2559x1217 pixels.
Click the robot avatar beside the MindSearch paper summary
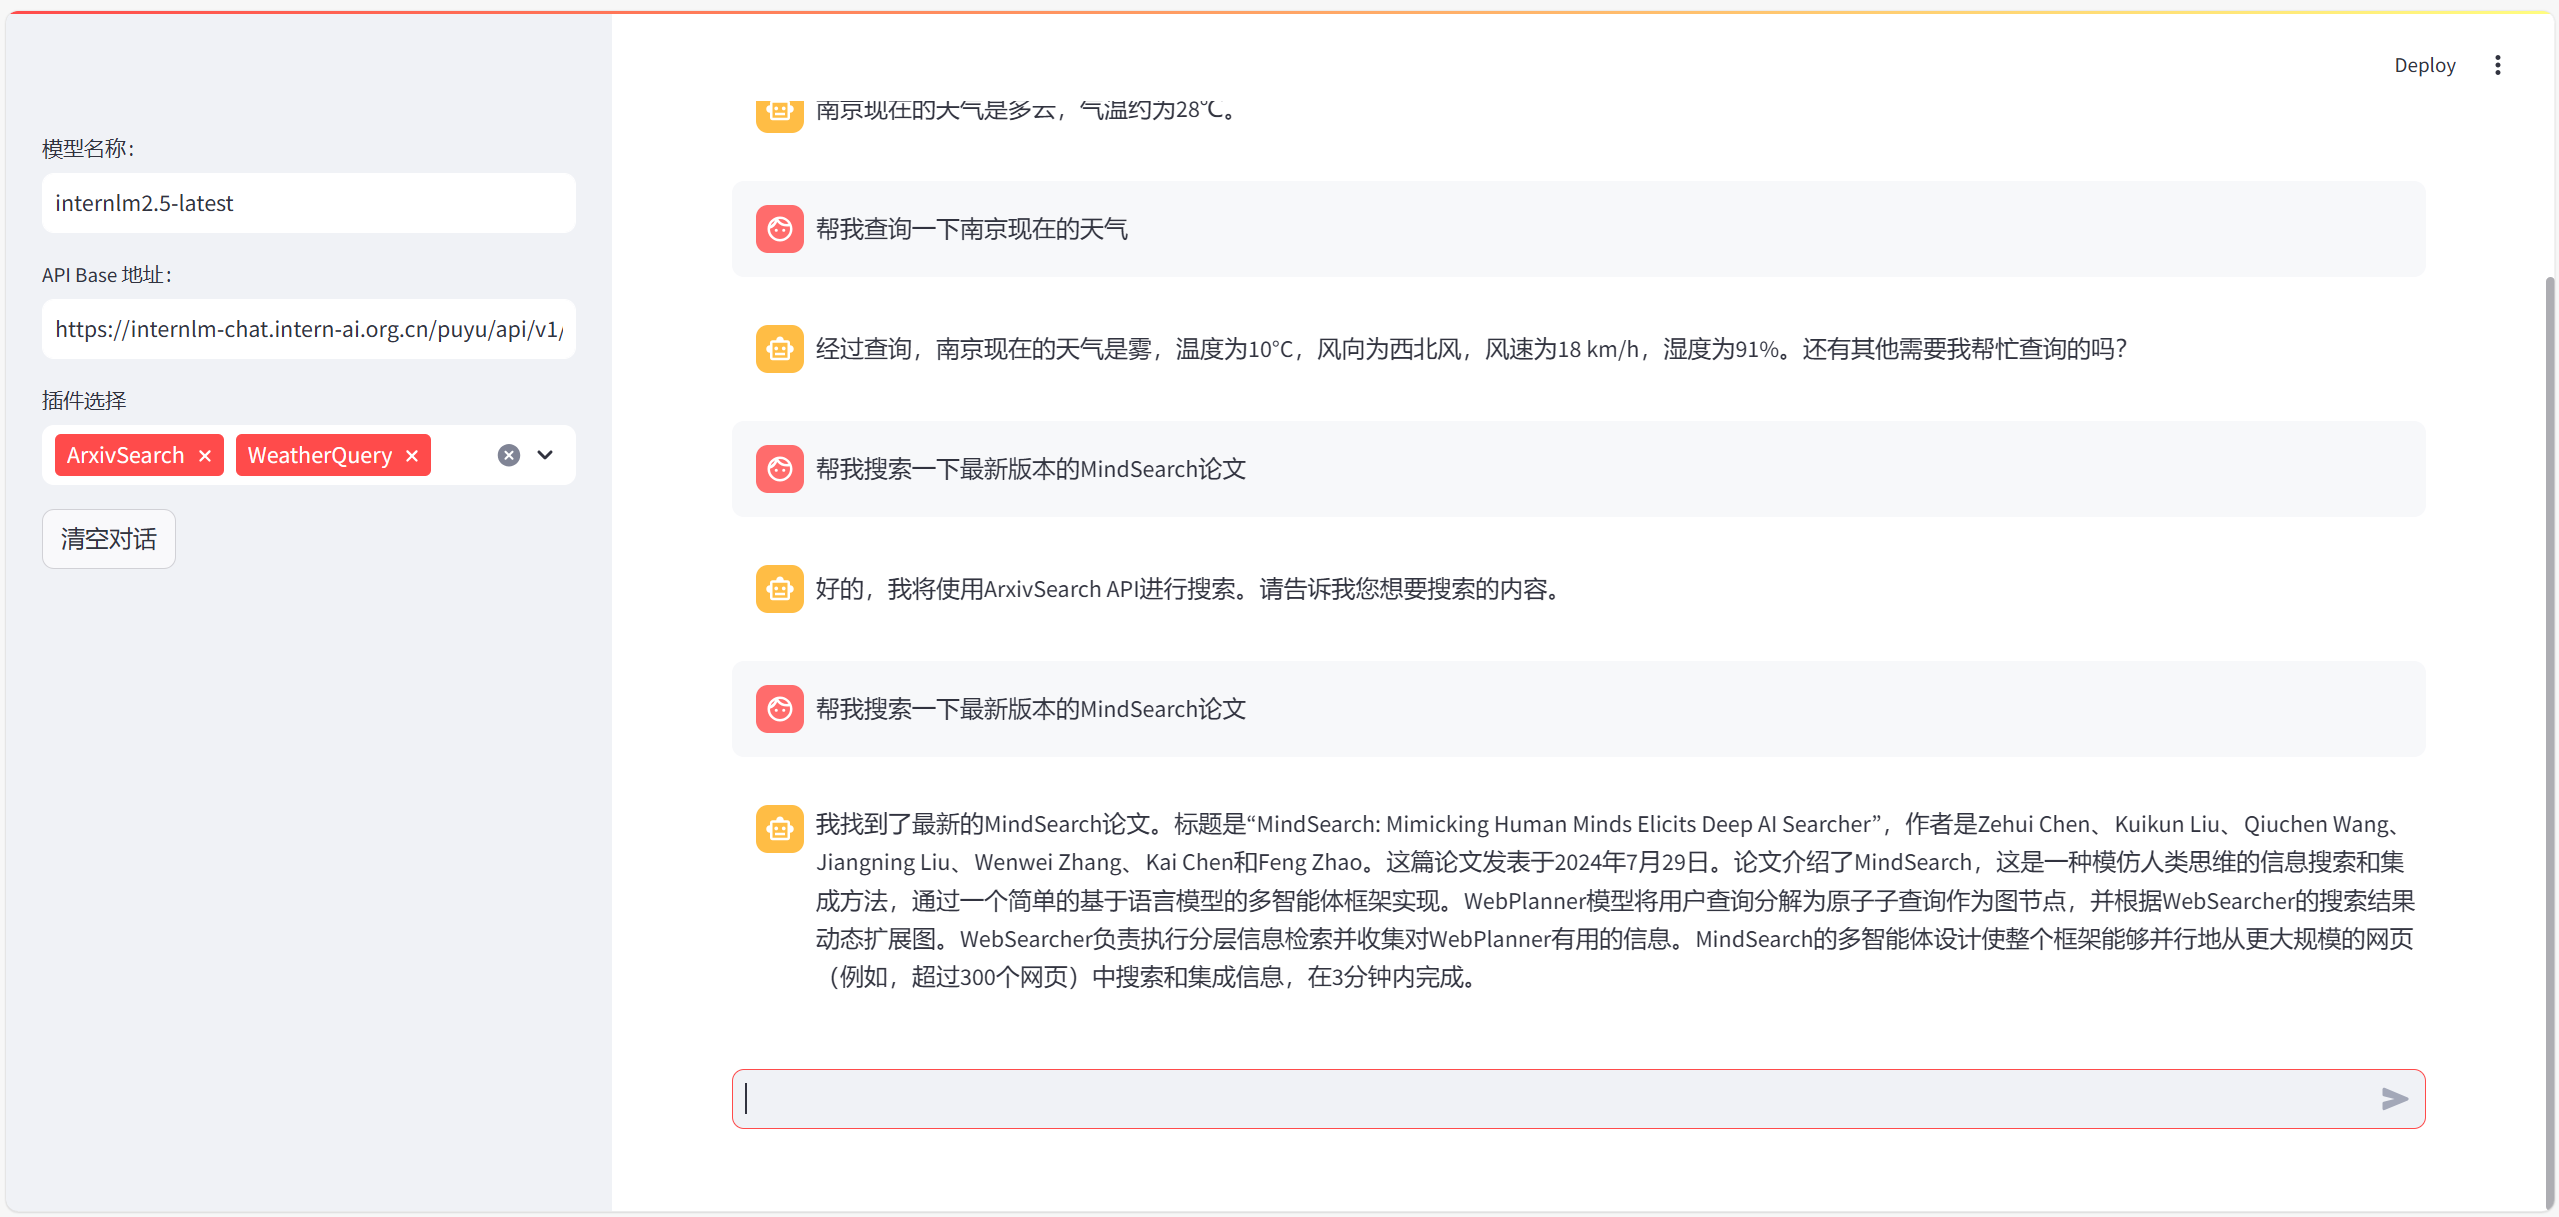(779, 829)
